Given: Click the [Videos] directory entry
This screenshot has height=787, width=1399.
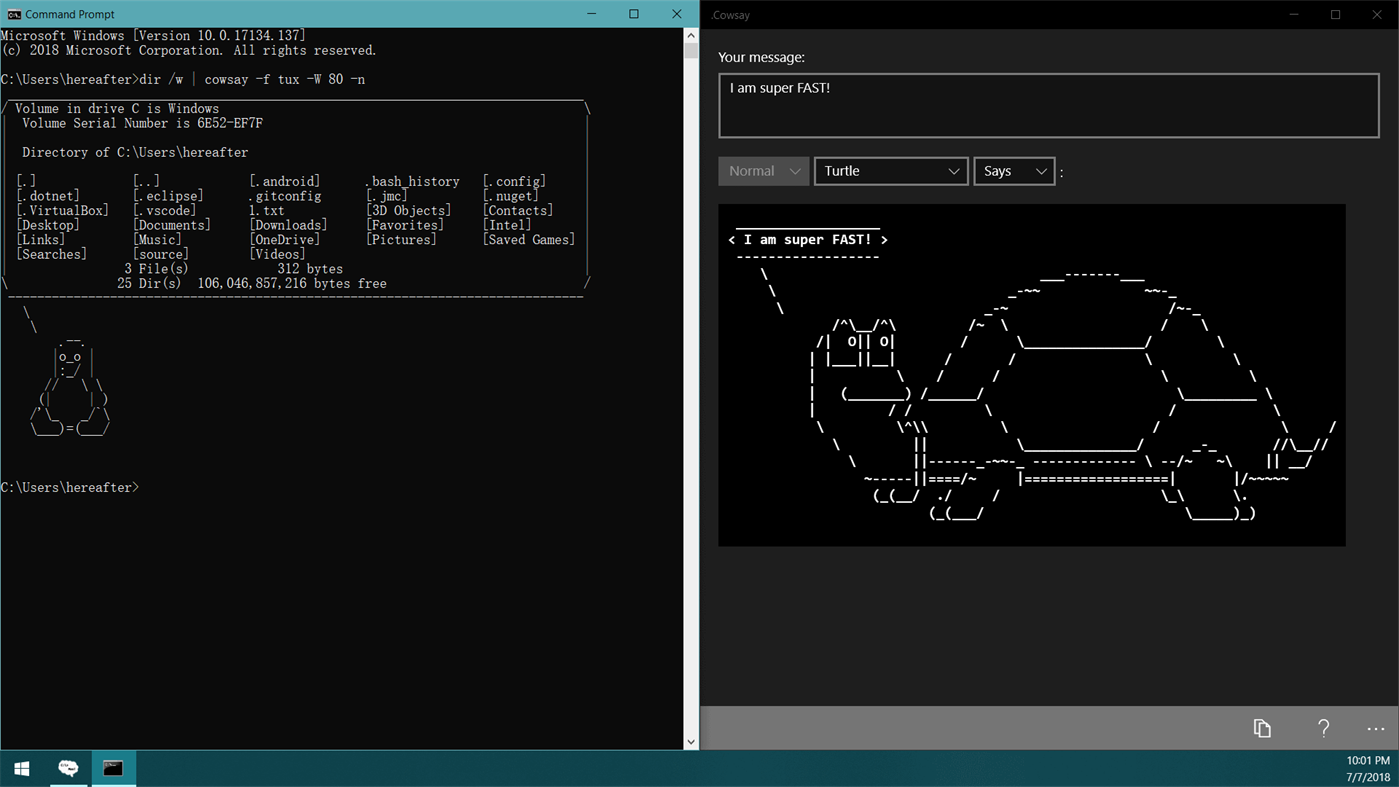Looking at the screenshot, I should [277, 254].
